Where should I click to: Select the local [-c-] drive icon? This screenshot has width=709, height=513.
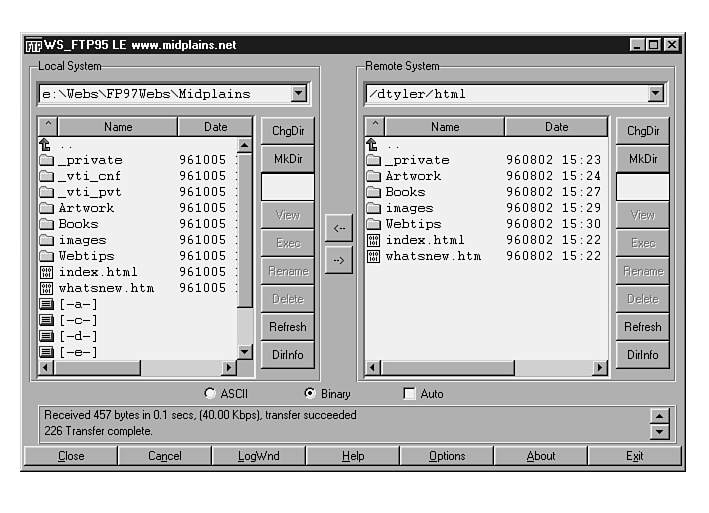(46, 320)
